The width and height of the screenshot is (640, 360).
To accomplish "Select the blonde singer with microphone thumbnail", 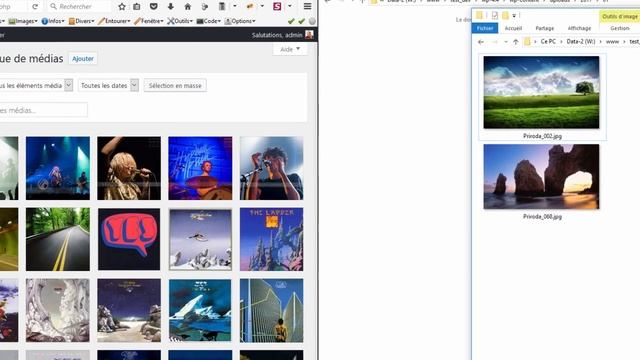I will (x=129, y=168).
